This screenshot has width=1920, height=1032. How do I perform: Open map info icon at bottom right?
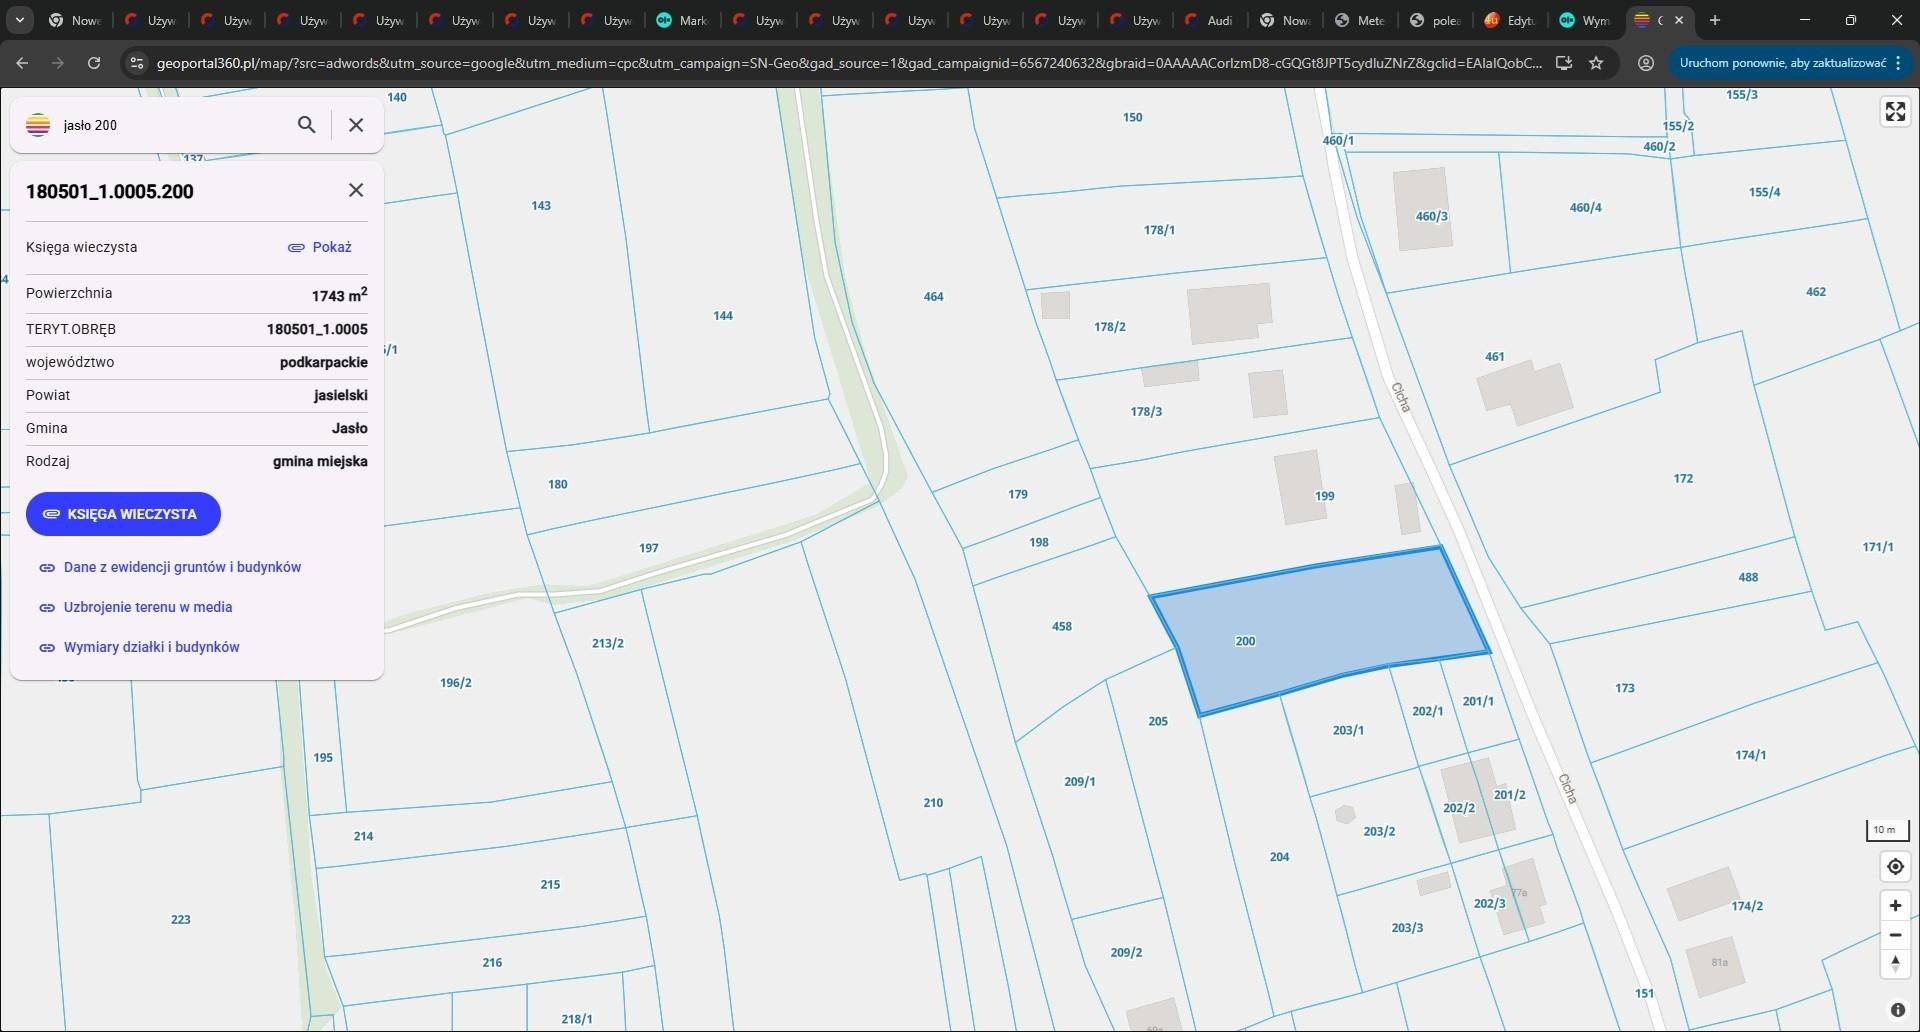click(x=1897, y=1010)
